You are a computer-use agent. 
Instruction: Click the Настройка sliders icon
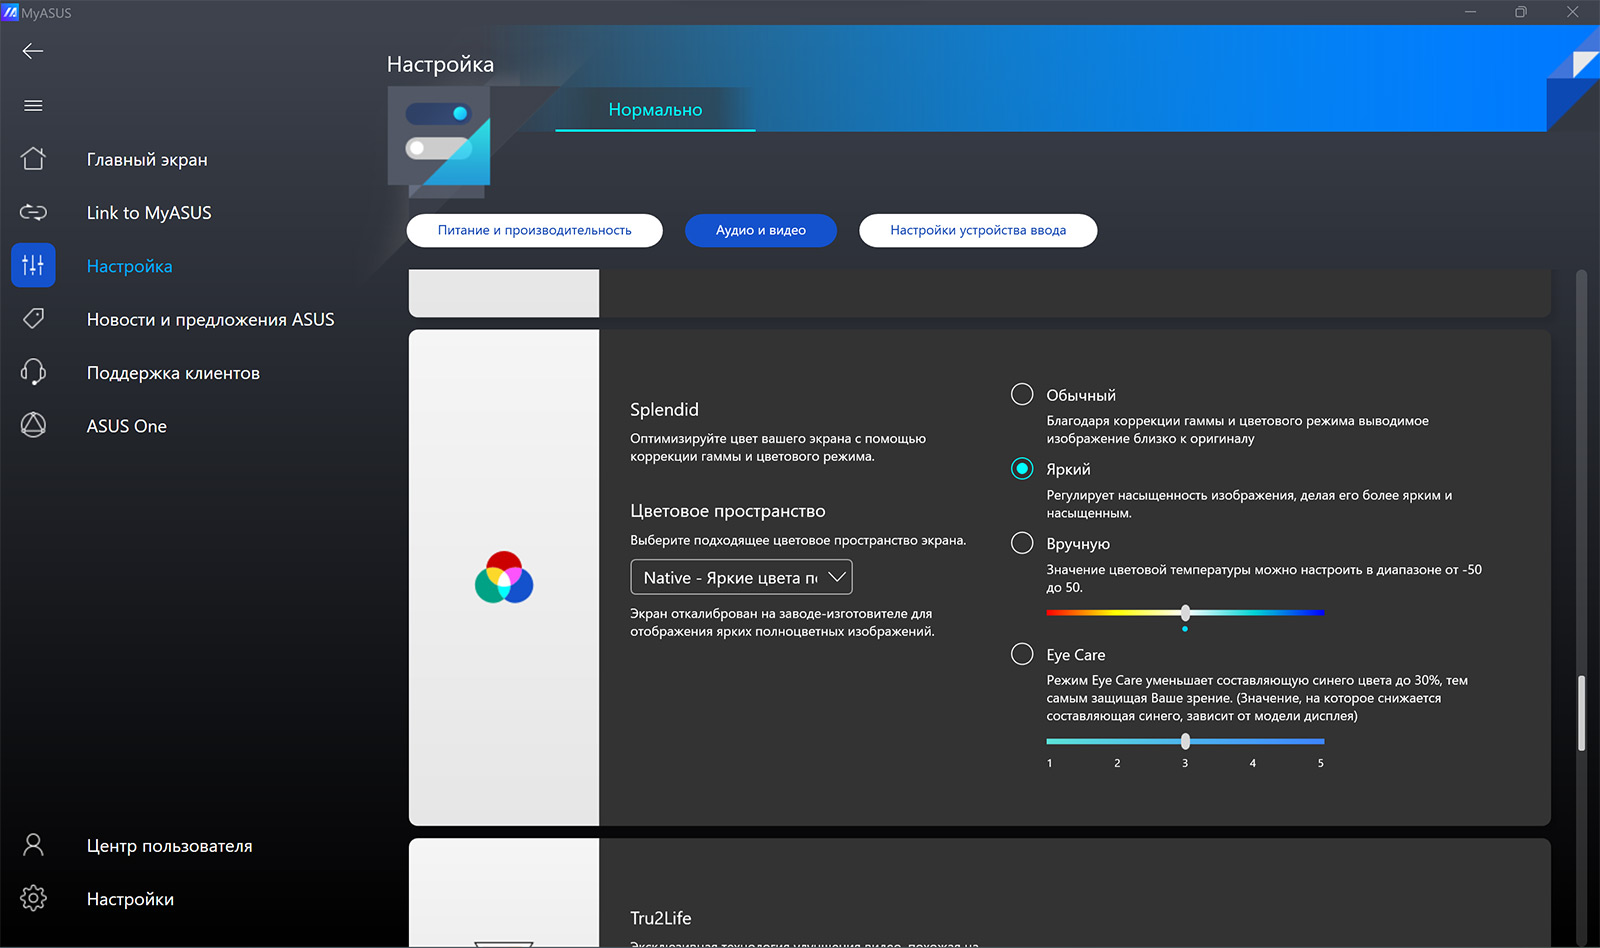pos(33,265)
